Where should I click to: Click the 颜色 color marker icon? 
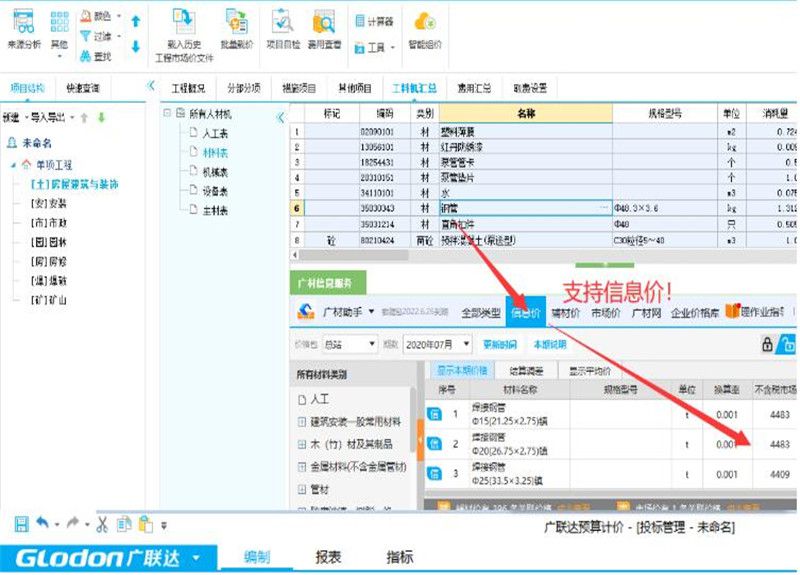point(85,16)
